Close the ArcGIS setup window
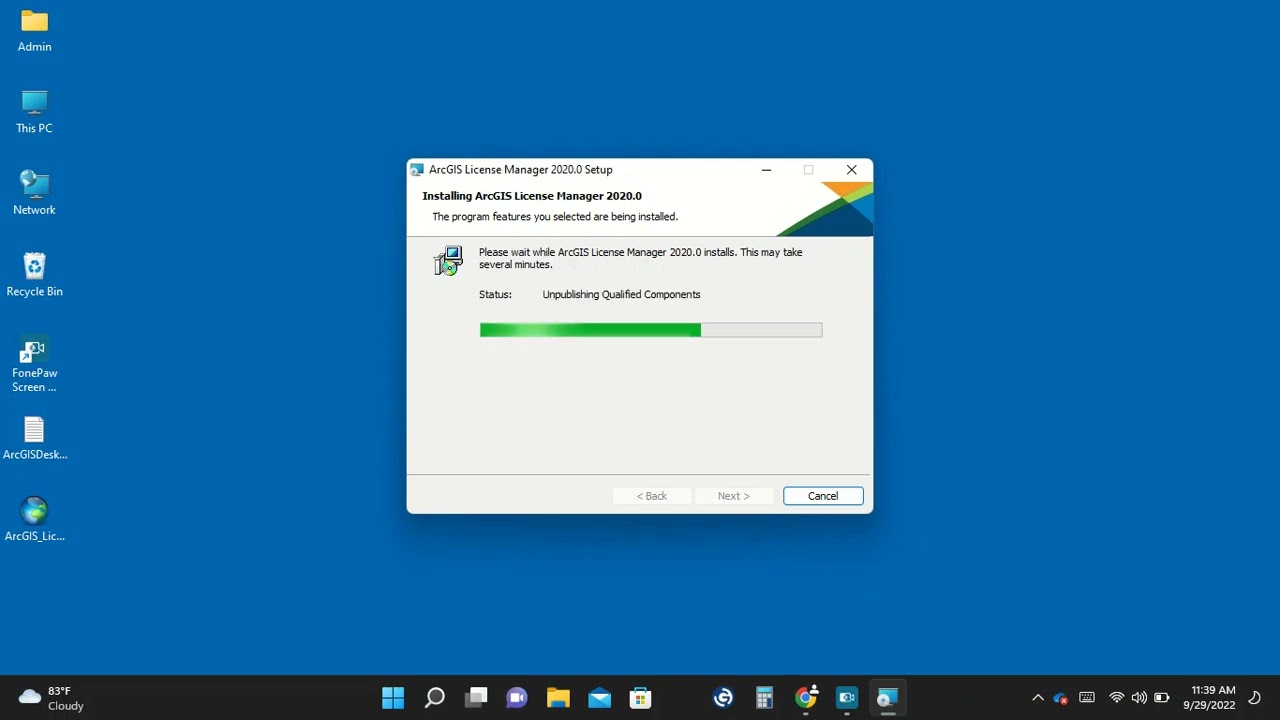The width and height of the screenshot is (1280, 720). pos(851,170)
